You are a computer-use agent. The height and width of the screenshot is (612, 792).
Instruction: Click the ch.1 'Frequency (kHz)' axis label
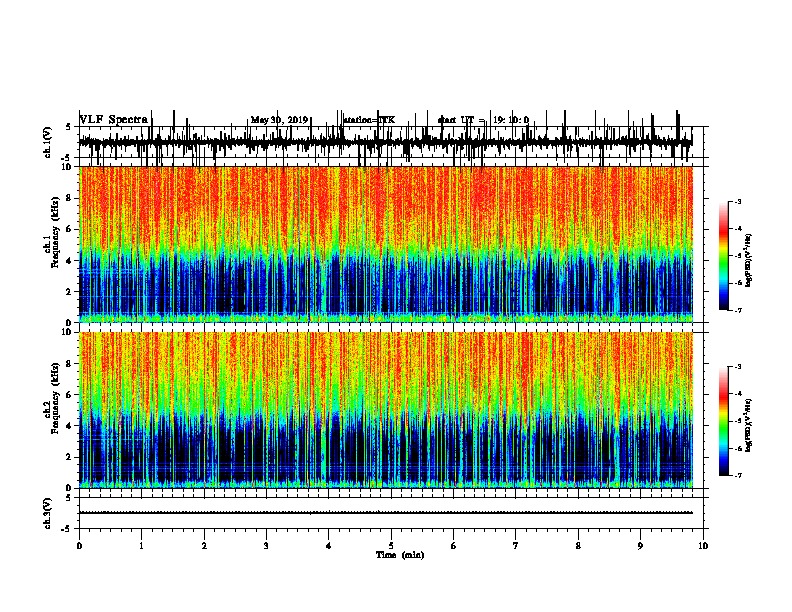pyautogui.click(x=55, y=233)
